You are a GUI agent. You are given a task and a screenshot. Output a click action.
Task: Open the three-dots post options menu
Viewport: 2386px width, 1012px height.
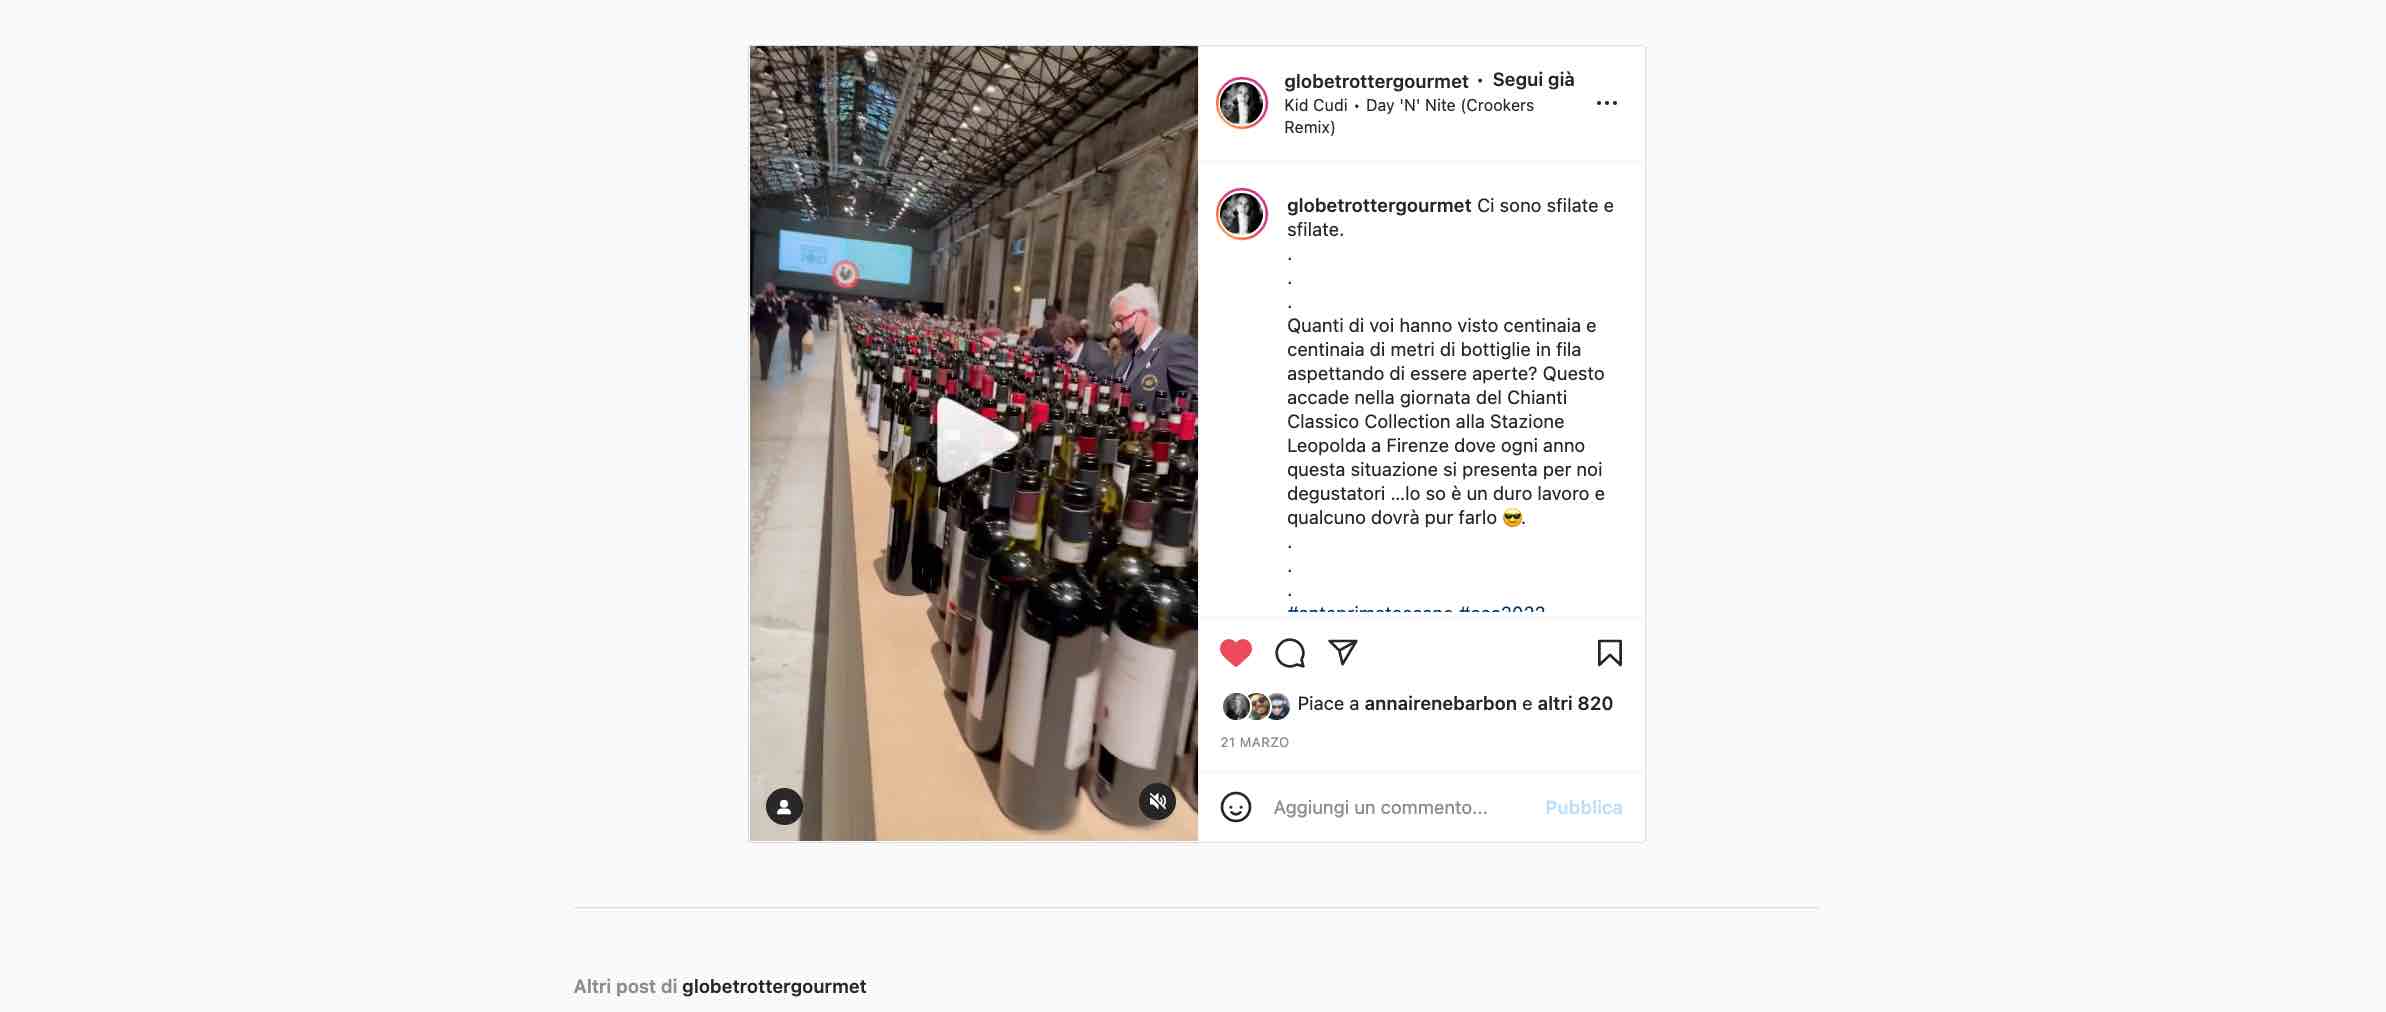1607,103
